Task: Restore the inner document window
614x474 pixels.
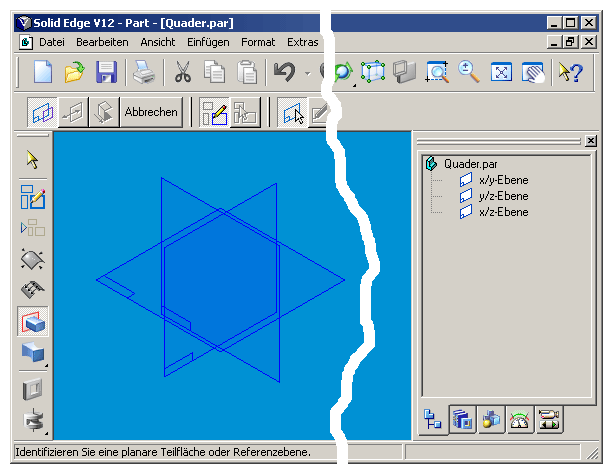Action: (x=571, y=42)
